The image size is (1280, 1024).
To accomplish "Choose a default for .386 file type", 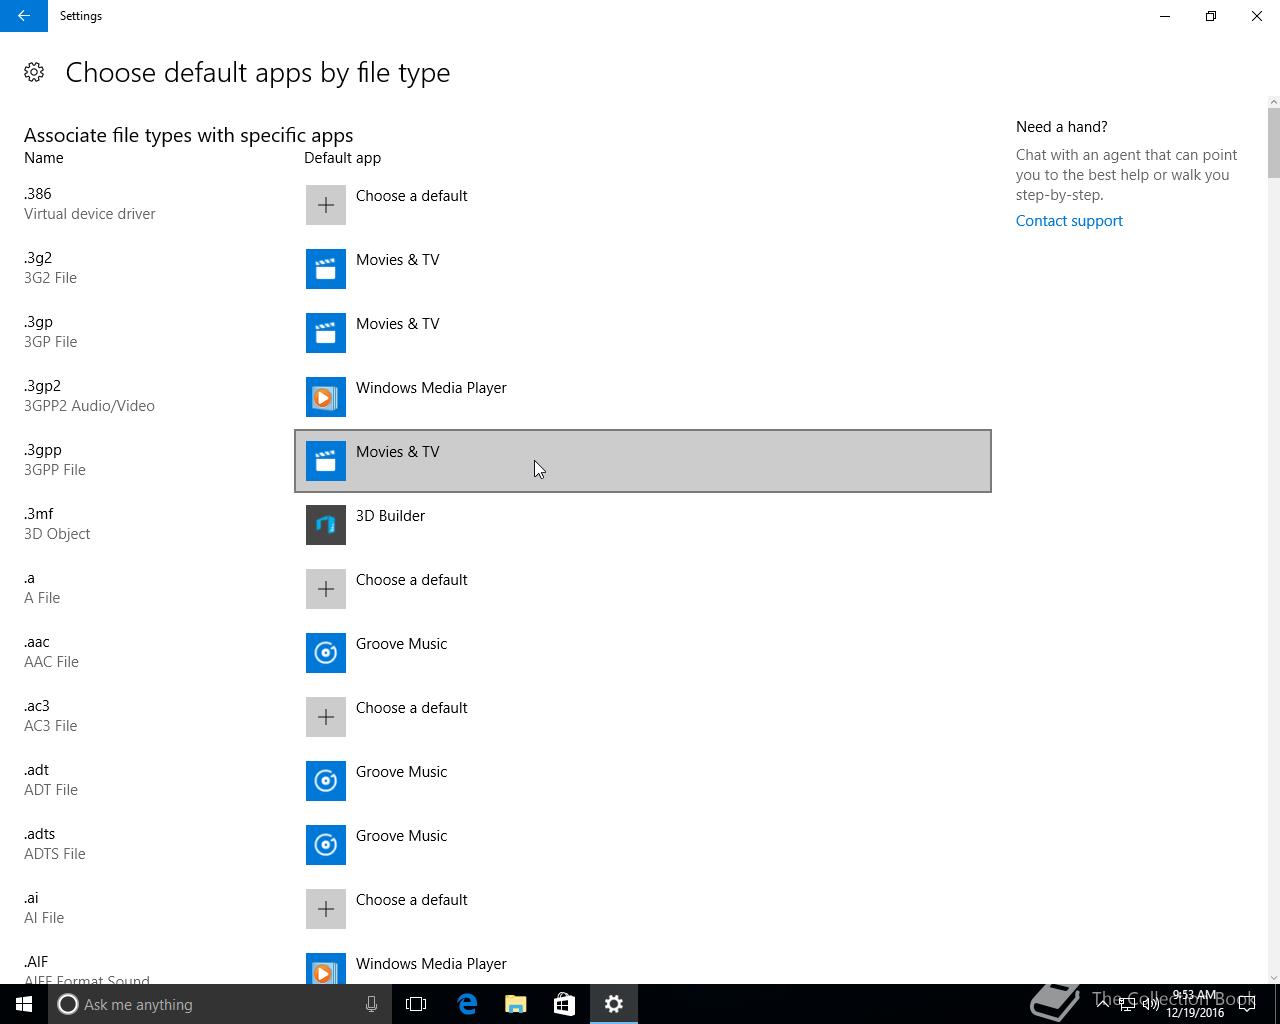I will 643,205.
